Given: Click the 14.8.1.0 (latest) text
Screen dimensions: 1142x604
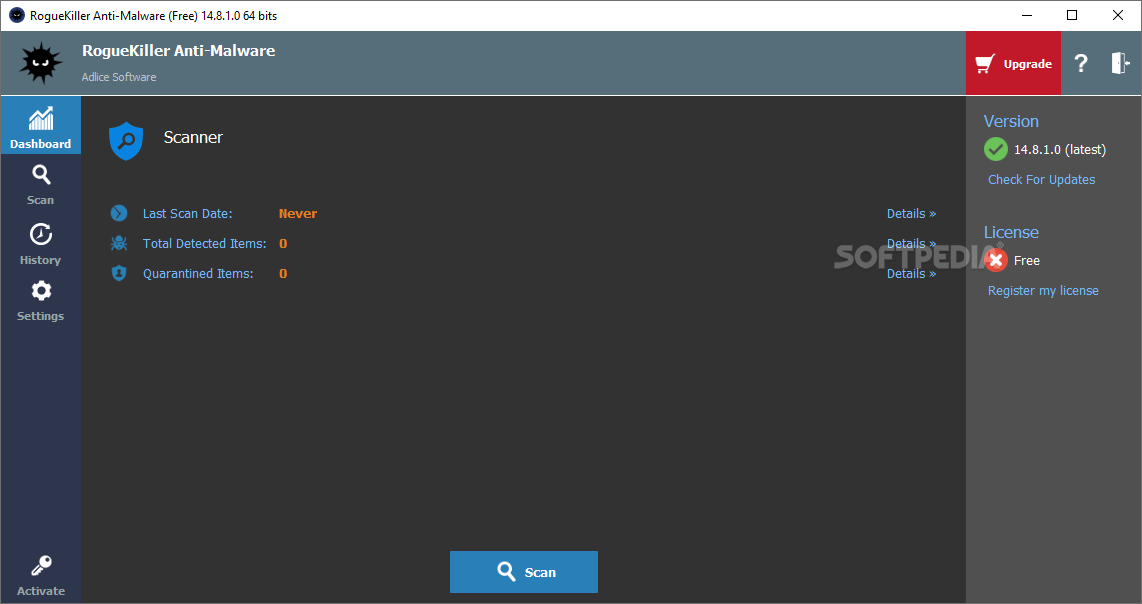Looking at the screenshot, I should 1060,149.
